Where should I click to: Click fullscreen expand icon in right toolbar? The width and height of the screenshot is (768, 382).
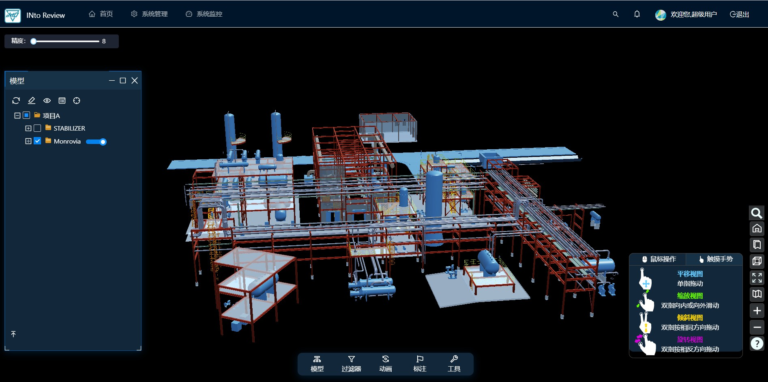click(x=757, y=278)
